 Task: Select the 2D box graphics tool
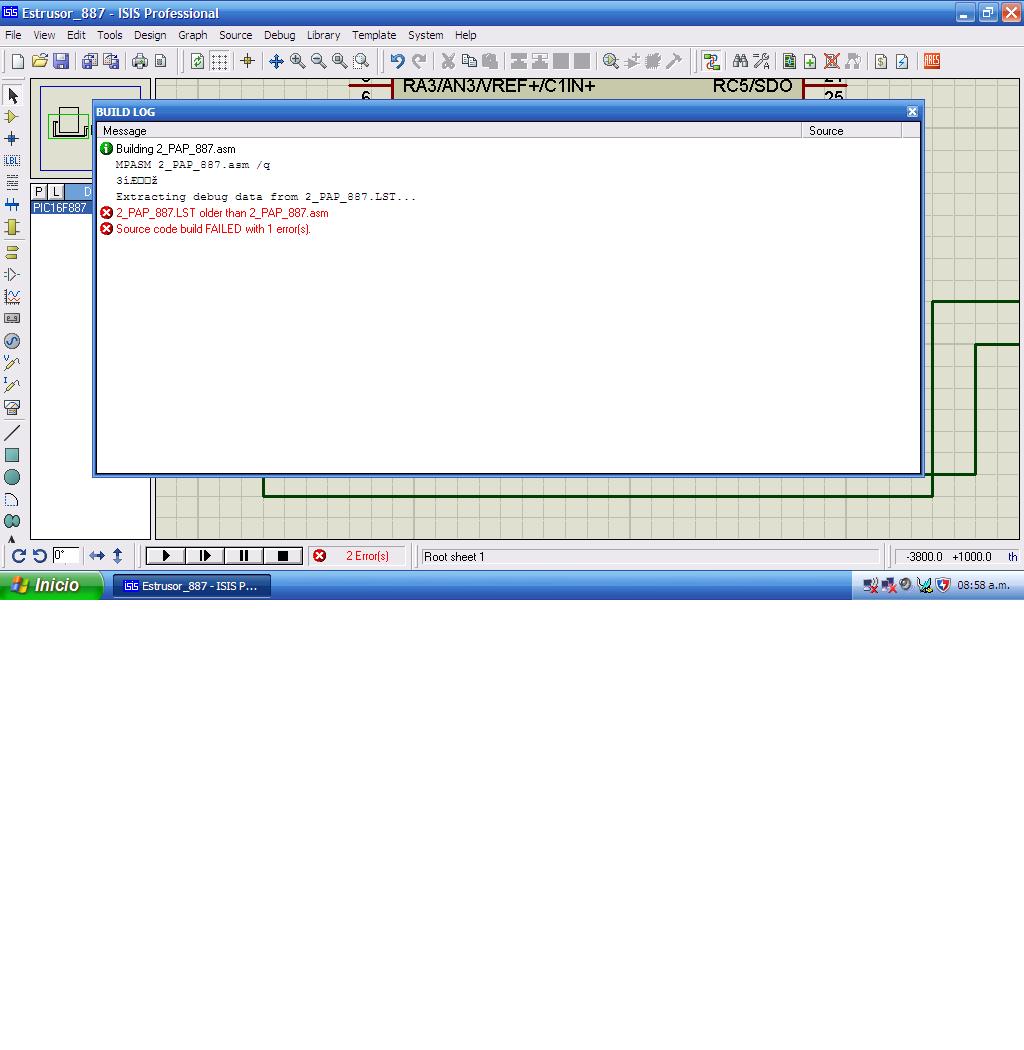[12, 455]
